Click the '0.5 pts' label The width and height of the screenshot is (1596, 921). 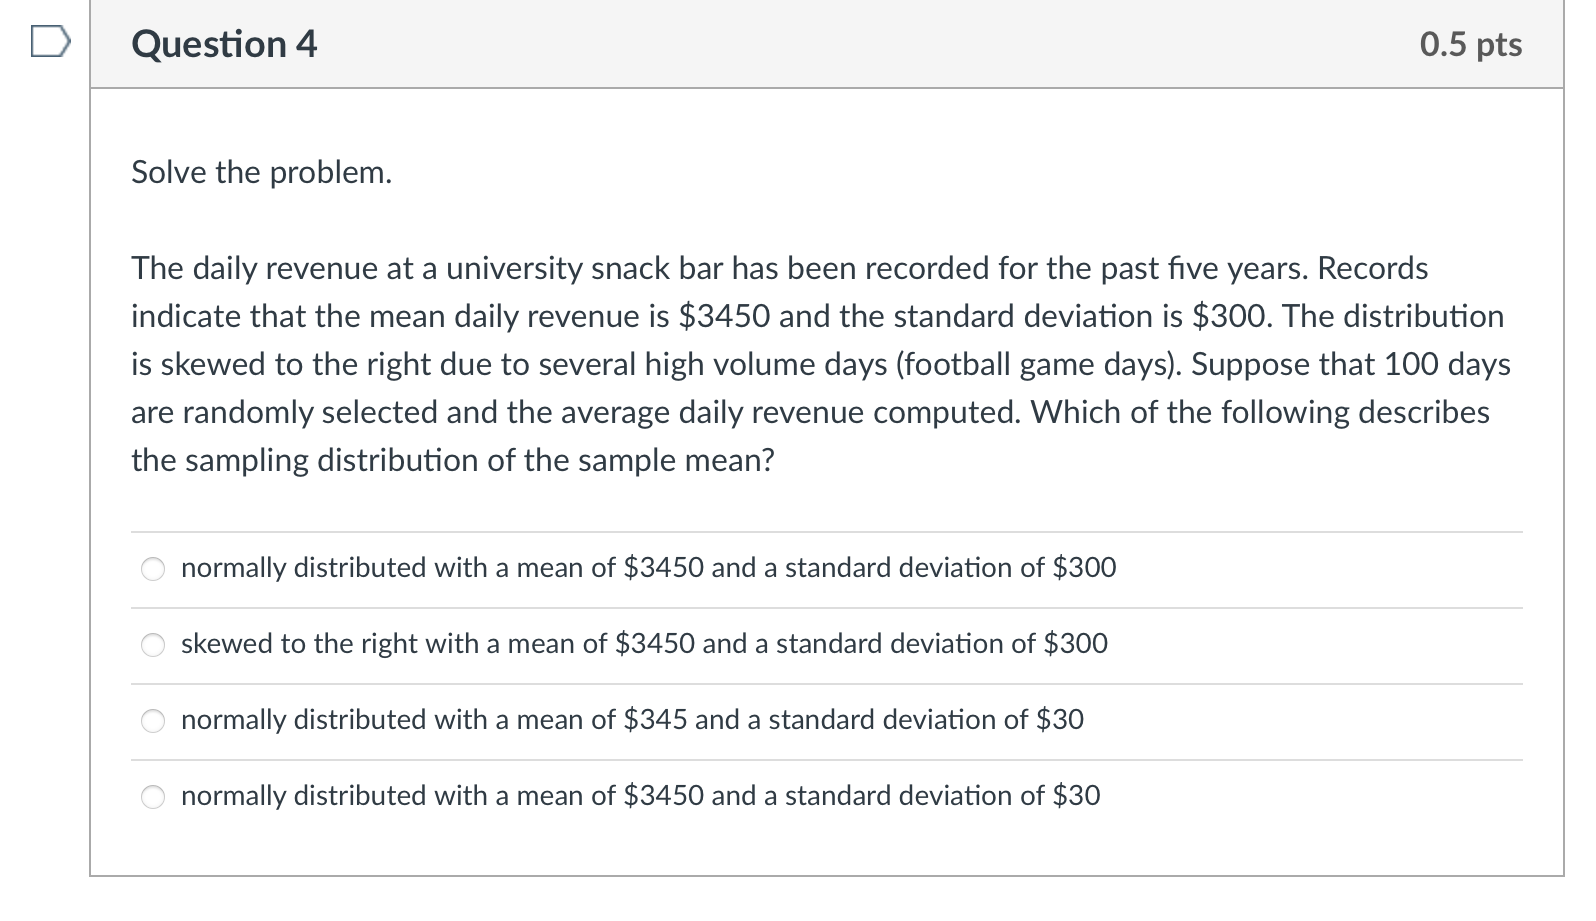(x=1470, y=44)
